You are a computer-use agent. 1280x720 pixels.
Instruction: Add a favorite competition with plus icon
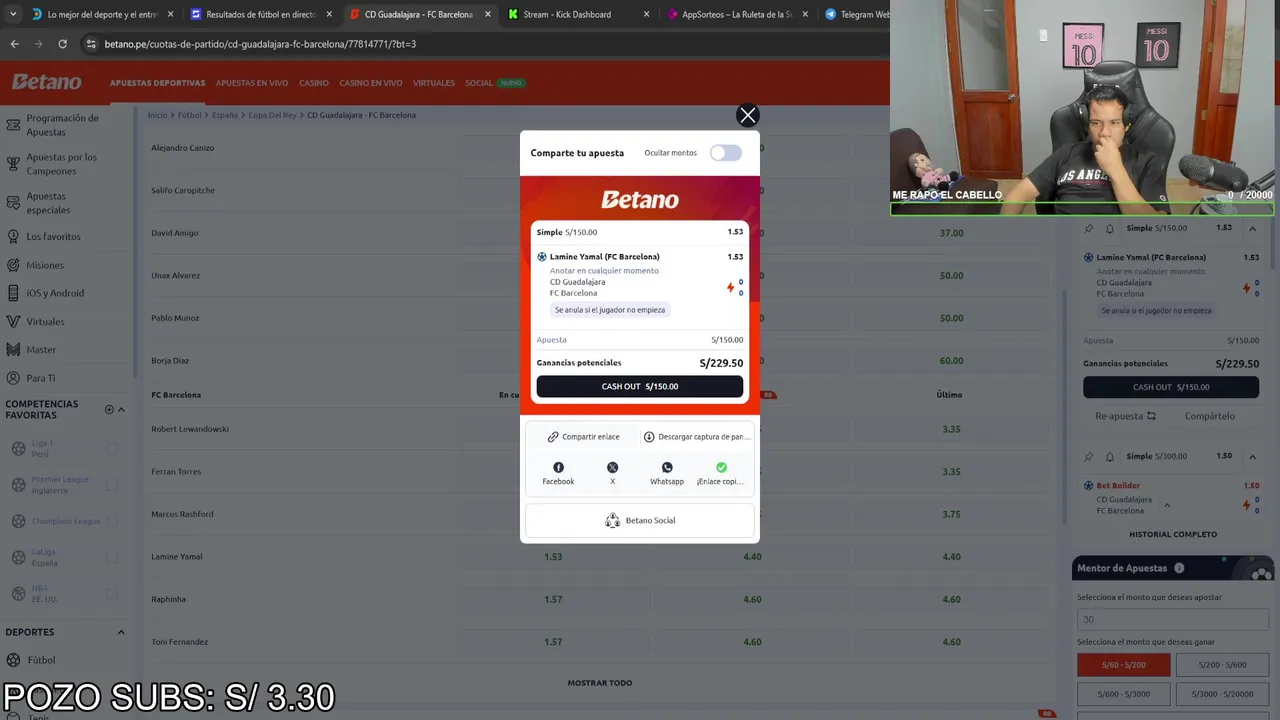[x=109, y=409]
